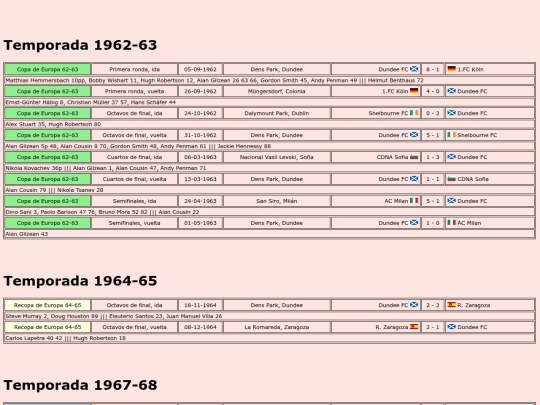
Task: Click the date 05-09-1962
Action: (200, 69)
